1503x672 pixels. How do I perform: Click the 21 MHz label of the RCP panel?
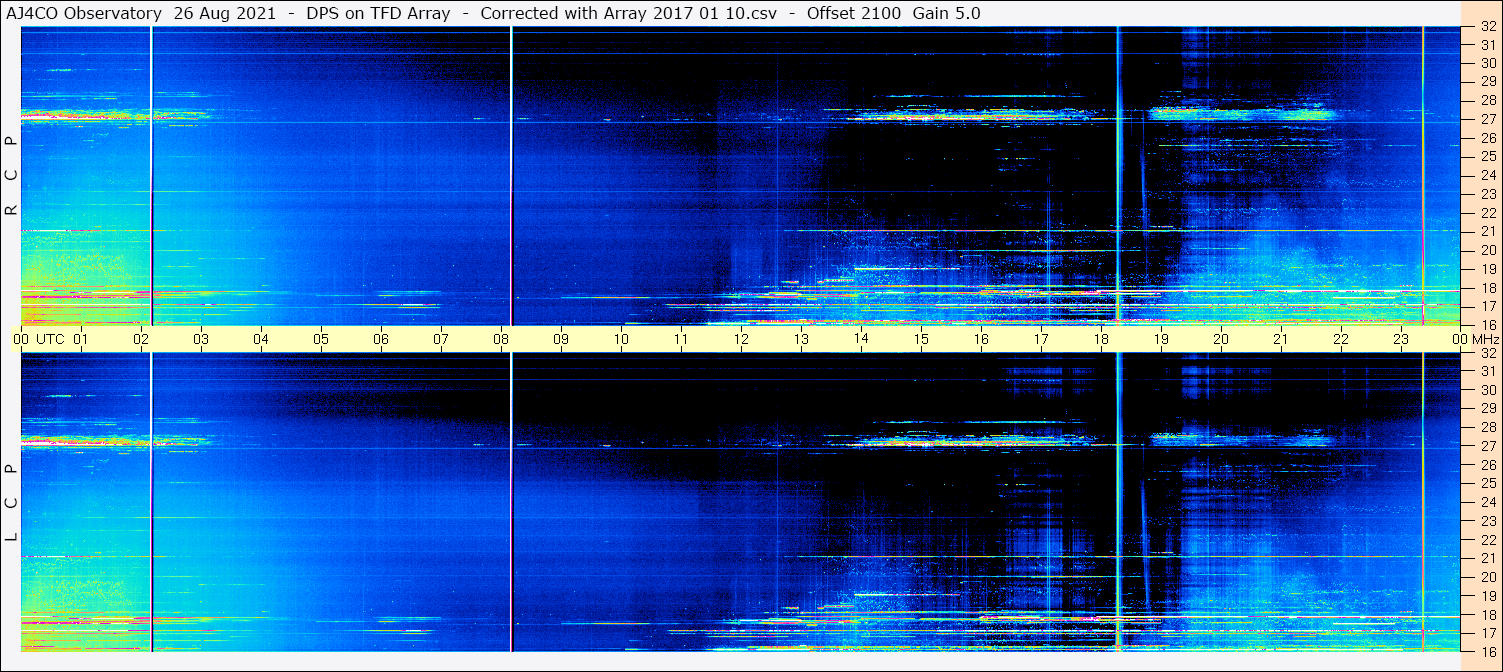(x=1487, y=231)
